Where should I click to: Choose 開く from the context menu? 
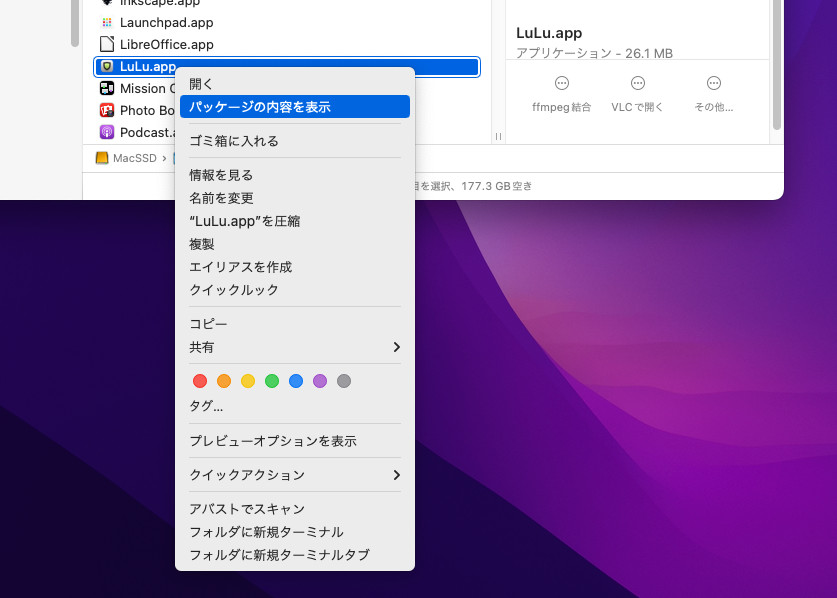[295, 84]
